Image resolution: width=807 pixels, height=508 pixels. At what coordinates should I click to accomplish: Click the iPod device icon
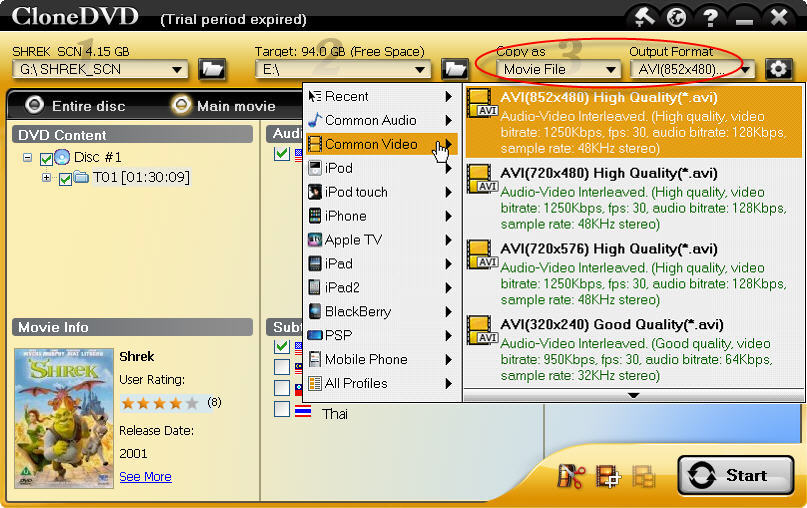(x=315, y=168)
